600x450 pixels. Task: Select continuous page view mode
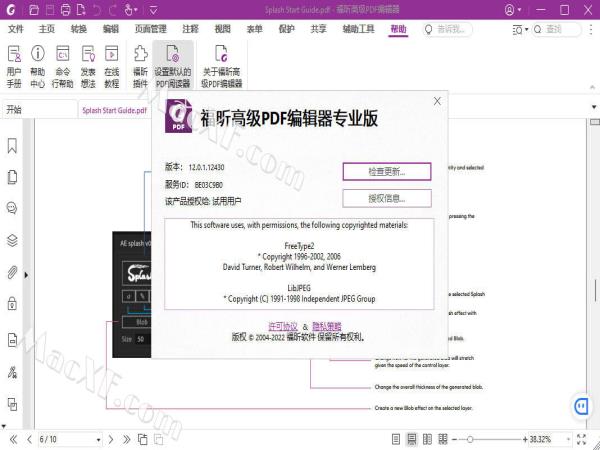(412, 439)
